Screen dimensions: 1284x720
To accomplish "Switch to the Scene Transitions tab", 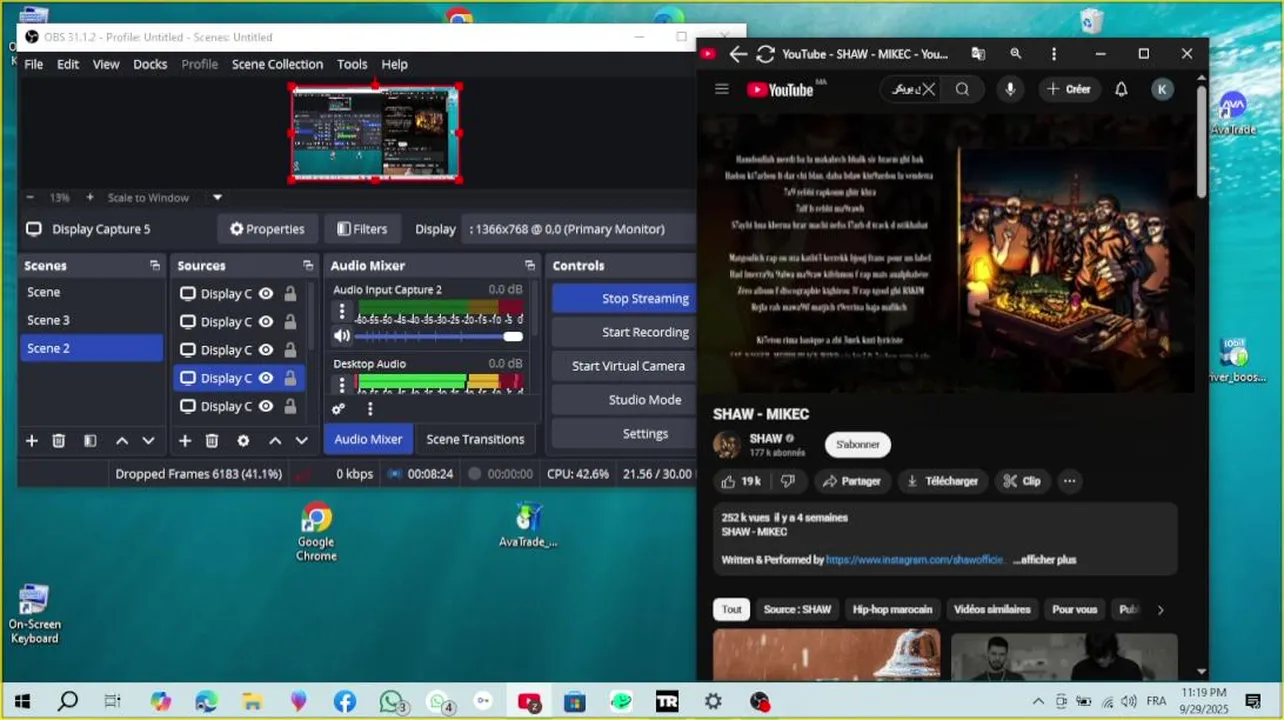I will pyautogui.click(x=475, y=439).
